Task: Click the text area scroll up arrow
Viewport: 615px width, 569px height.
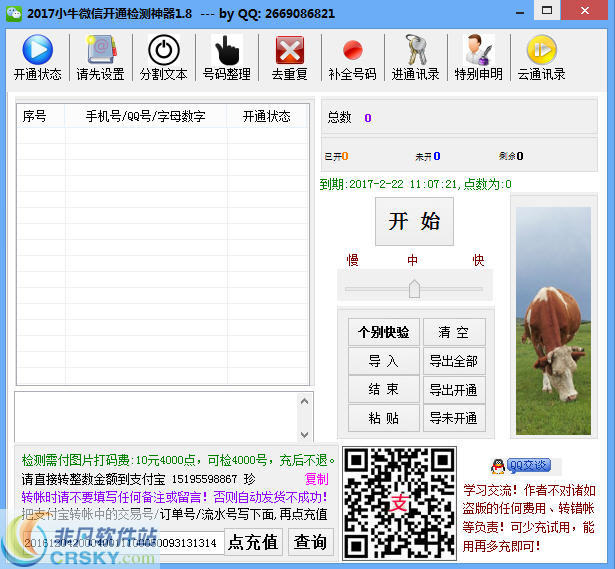Action: 304,401
